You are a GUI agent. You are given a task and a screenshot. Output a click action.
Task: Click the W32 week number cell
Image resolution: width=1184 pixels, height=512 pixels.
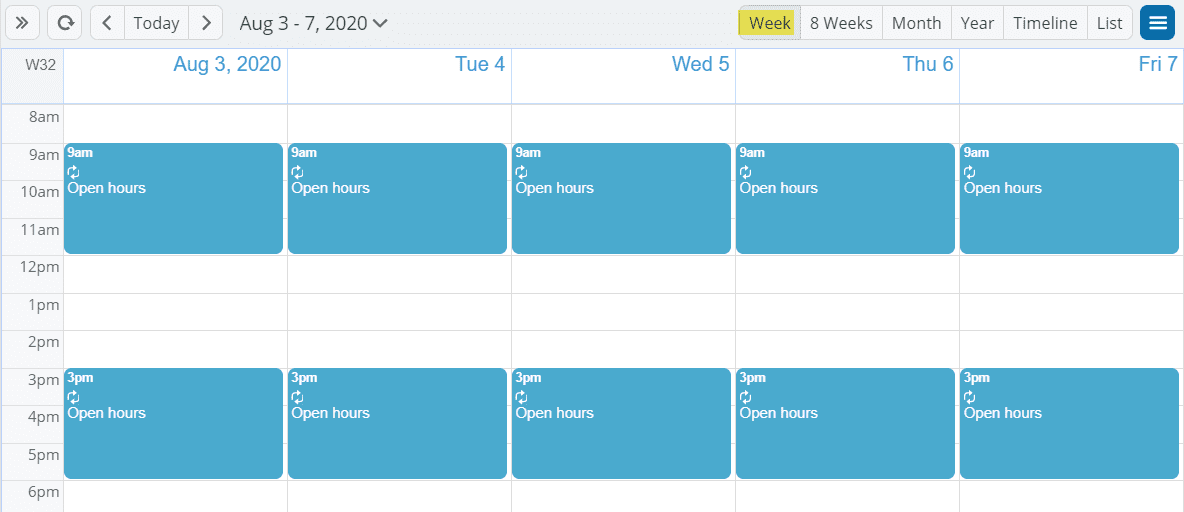pyautogui.click(x=40, y=65)
